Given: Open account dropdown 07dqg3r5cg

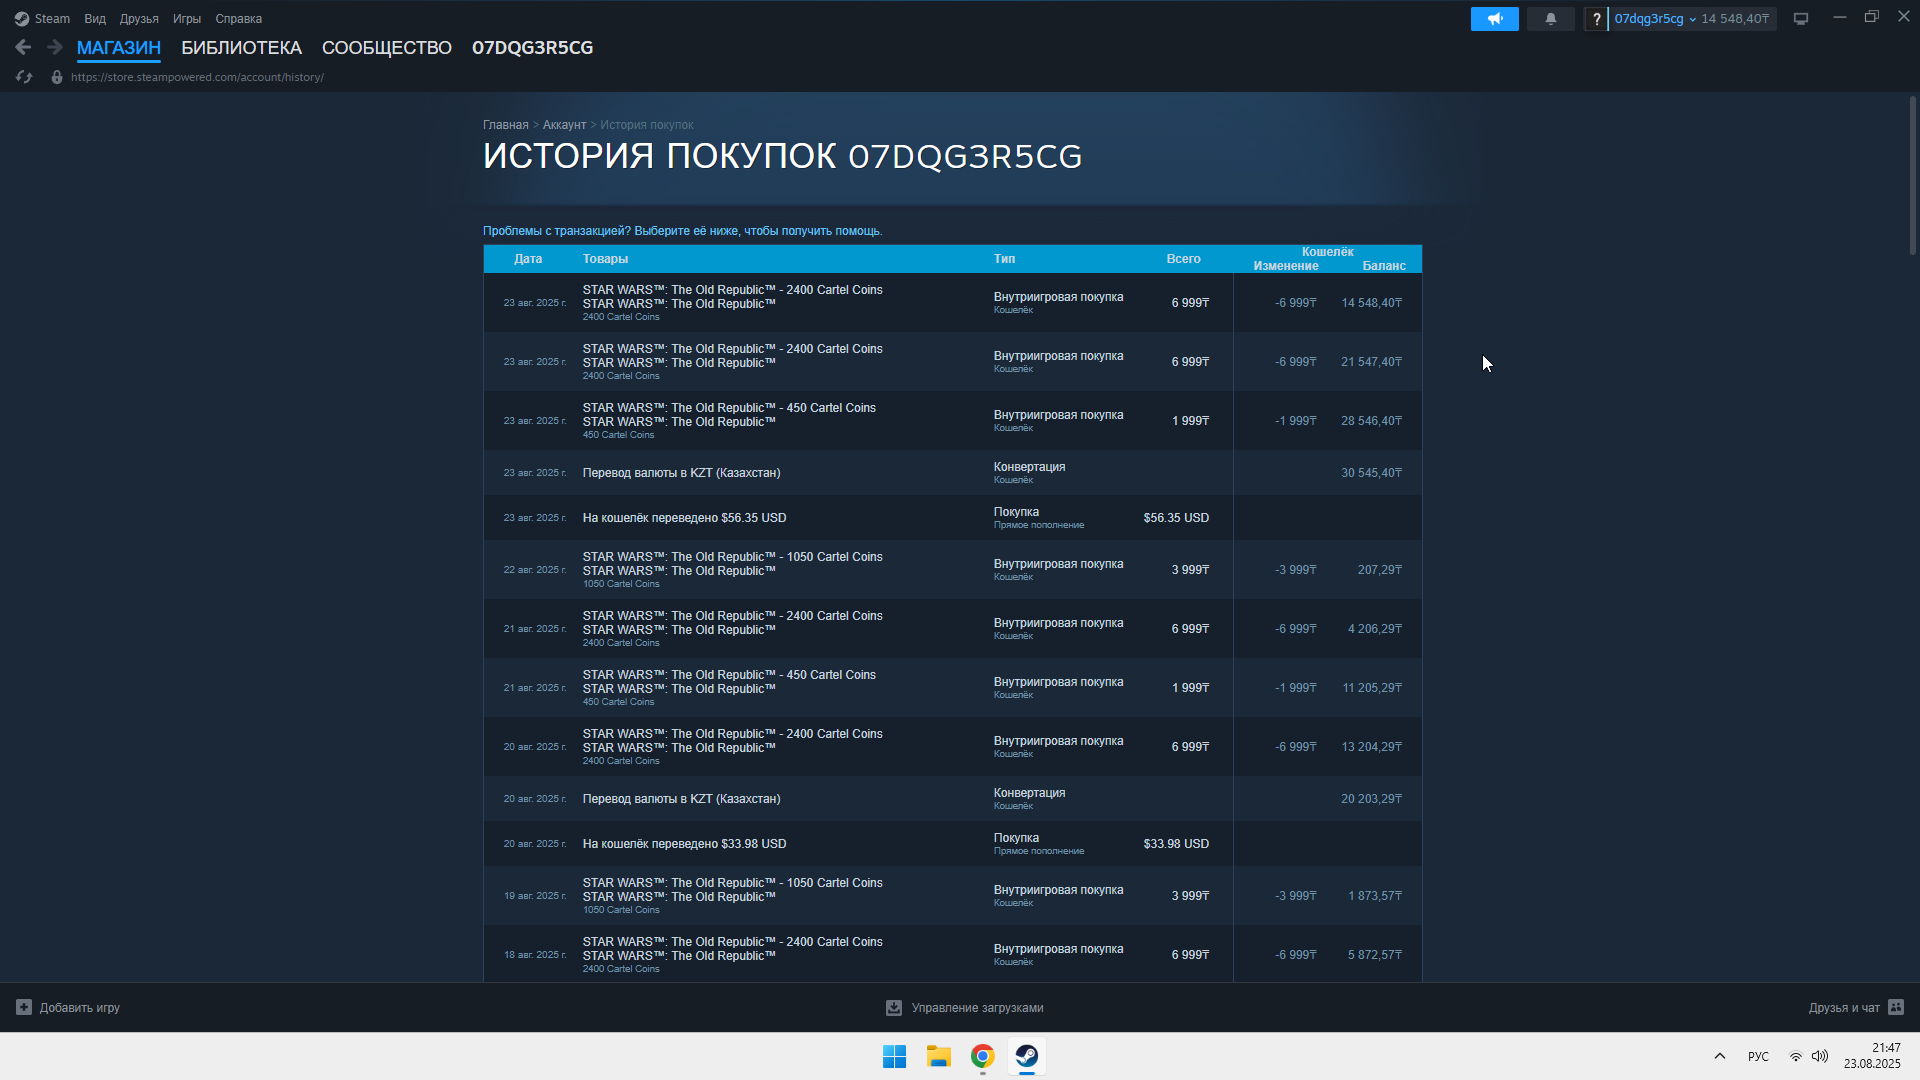Looking at the screenshot, I should pyautogui.click(x=1655, y=19).
